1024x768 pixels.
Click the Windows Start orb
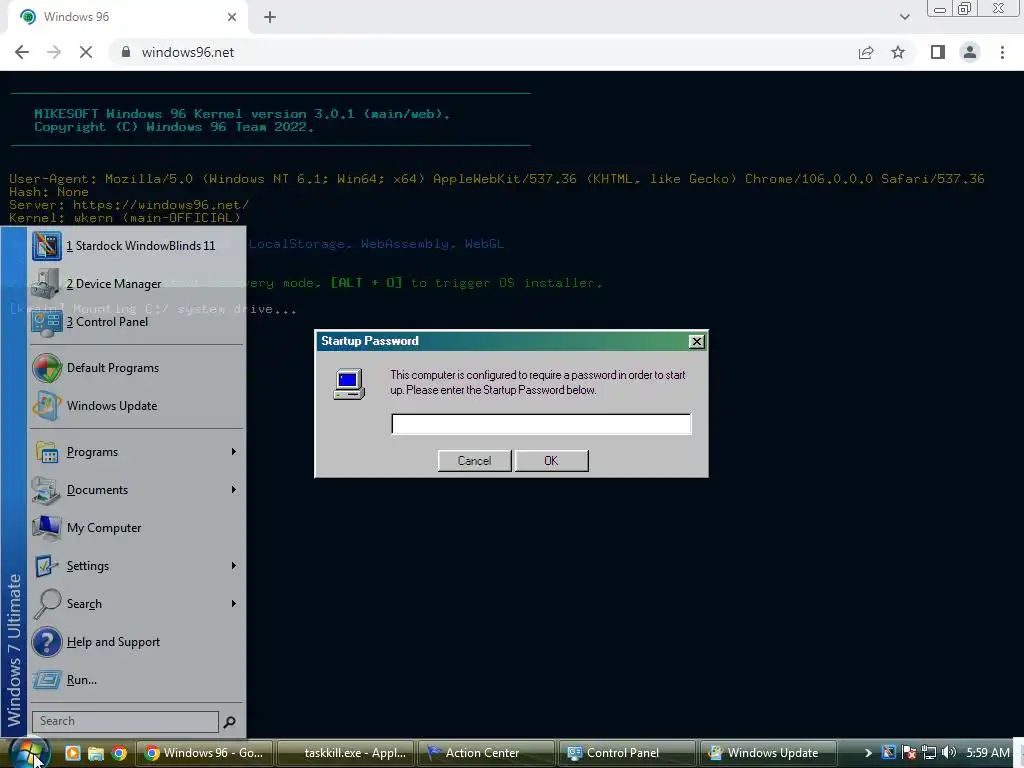30,753
